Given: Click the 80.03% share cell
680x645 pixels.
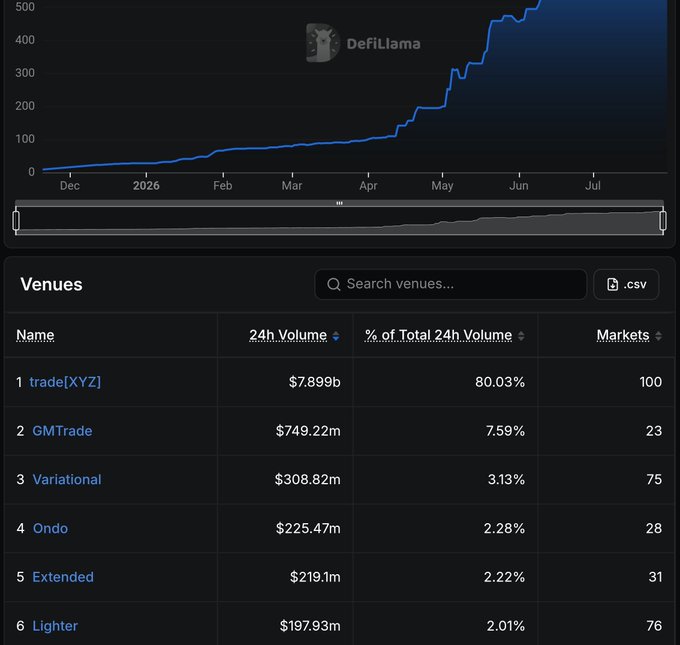Looking at the screenshot, I should click(500, 382).
